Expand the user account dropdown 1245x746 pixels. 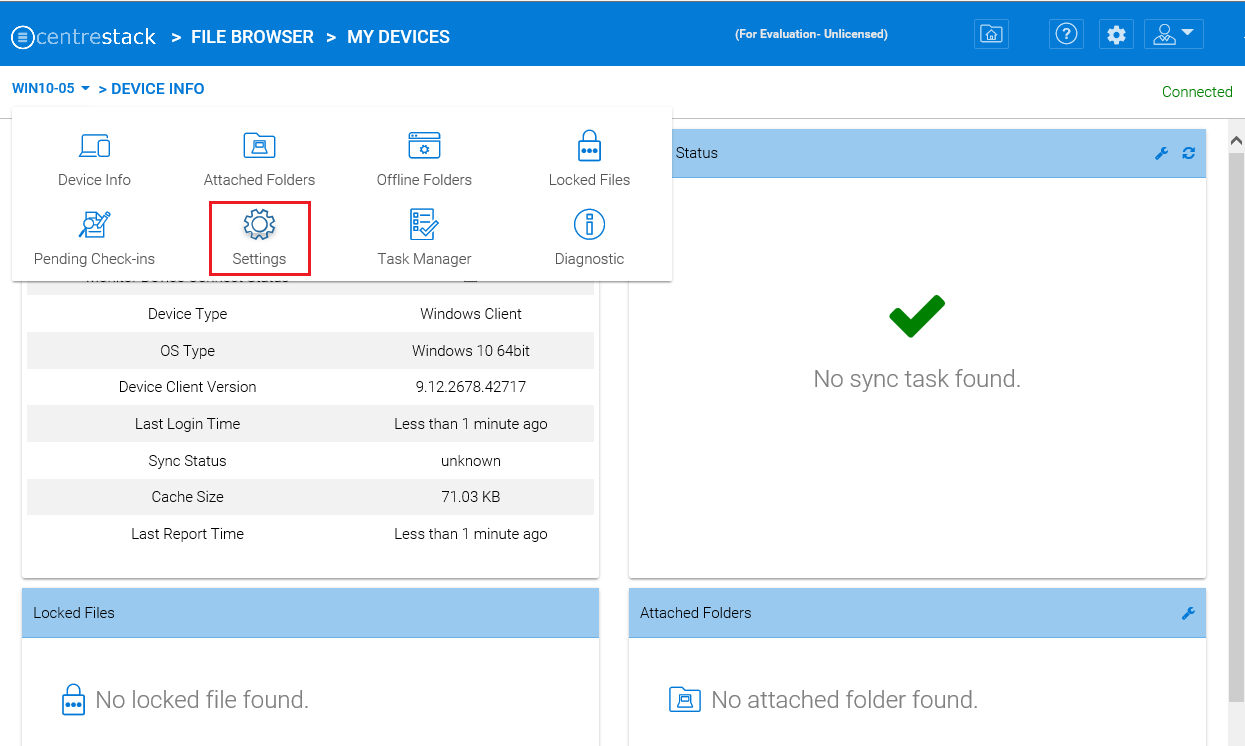(x=1173, y=34)
